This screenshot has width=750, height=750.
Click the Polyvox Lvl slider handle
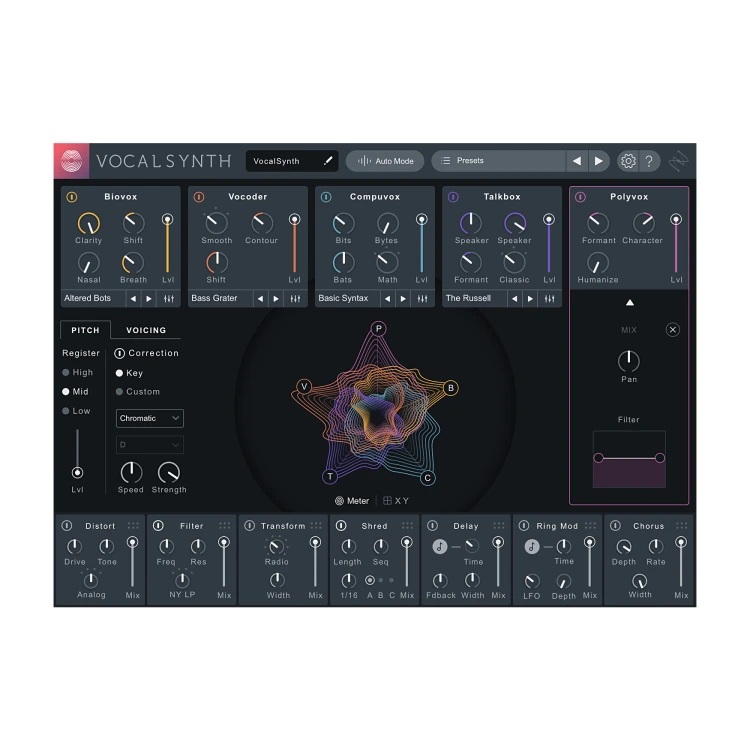click(x=675, y=219)
